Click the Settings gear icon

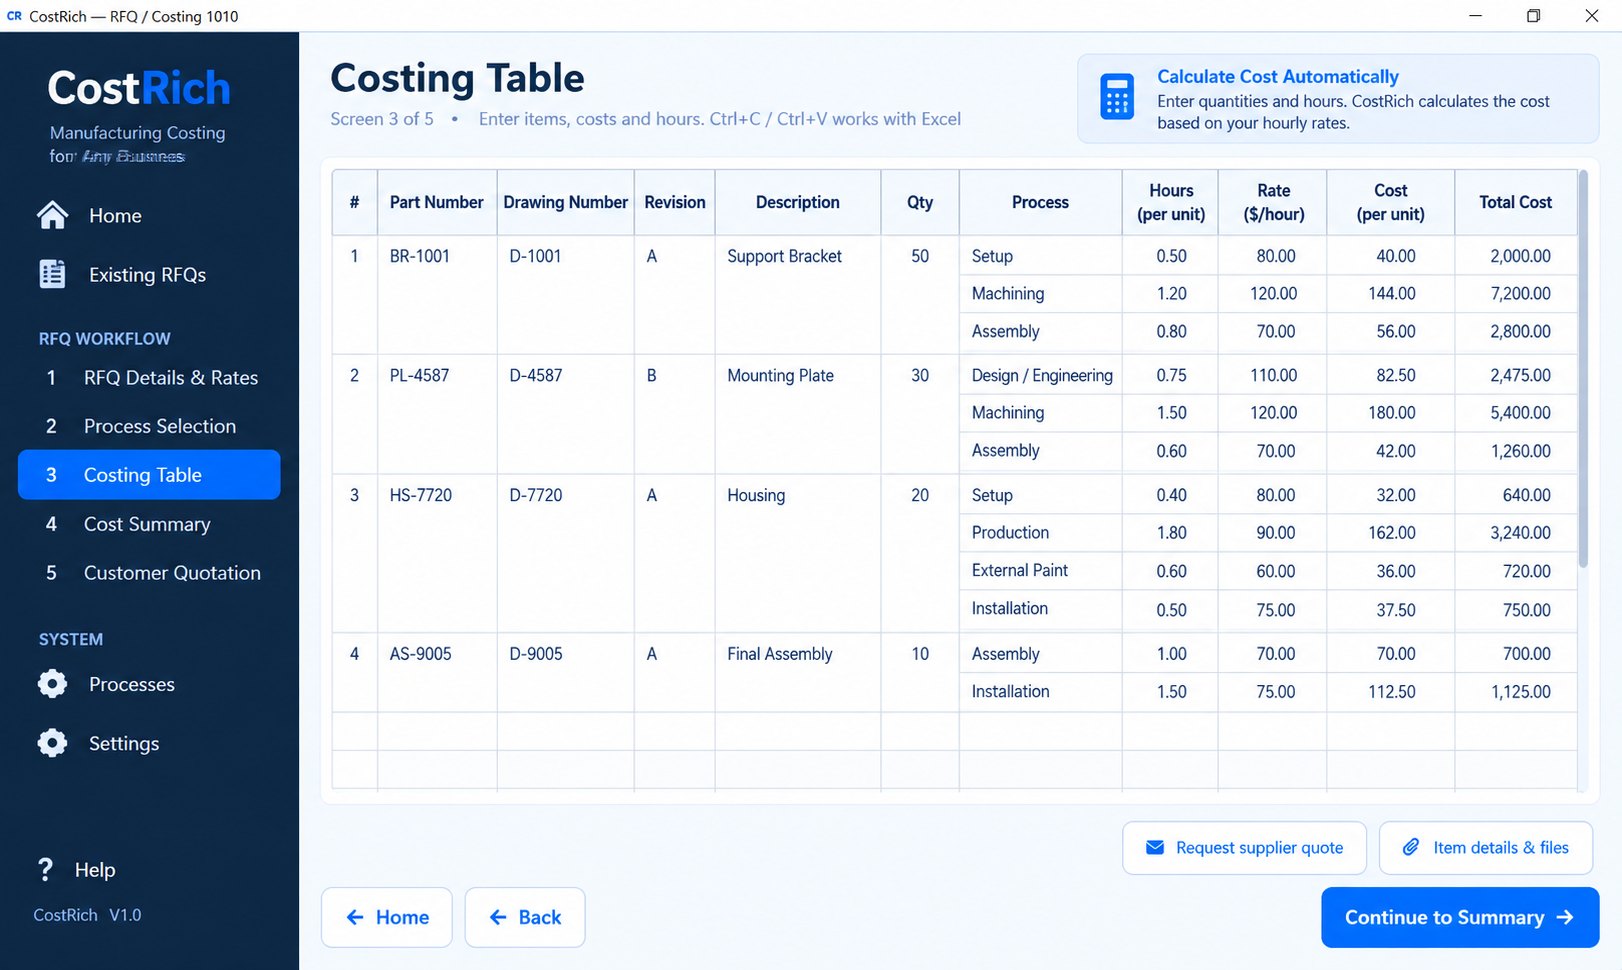pyautogui.click(x=52, y=743)
